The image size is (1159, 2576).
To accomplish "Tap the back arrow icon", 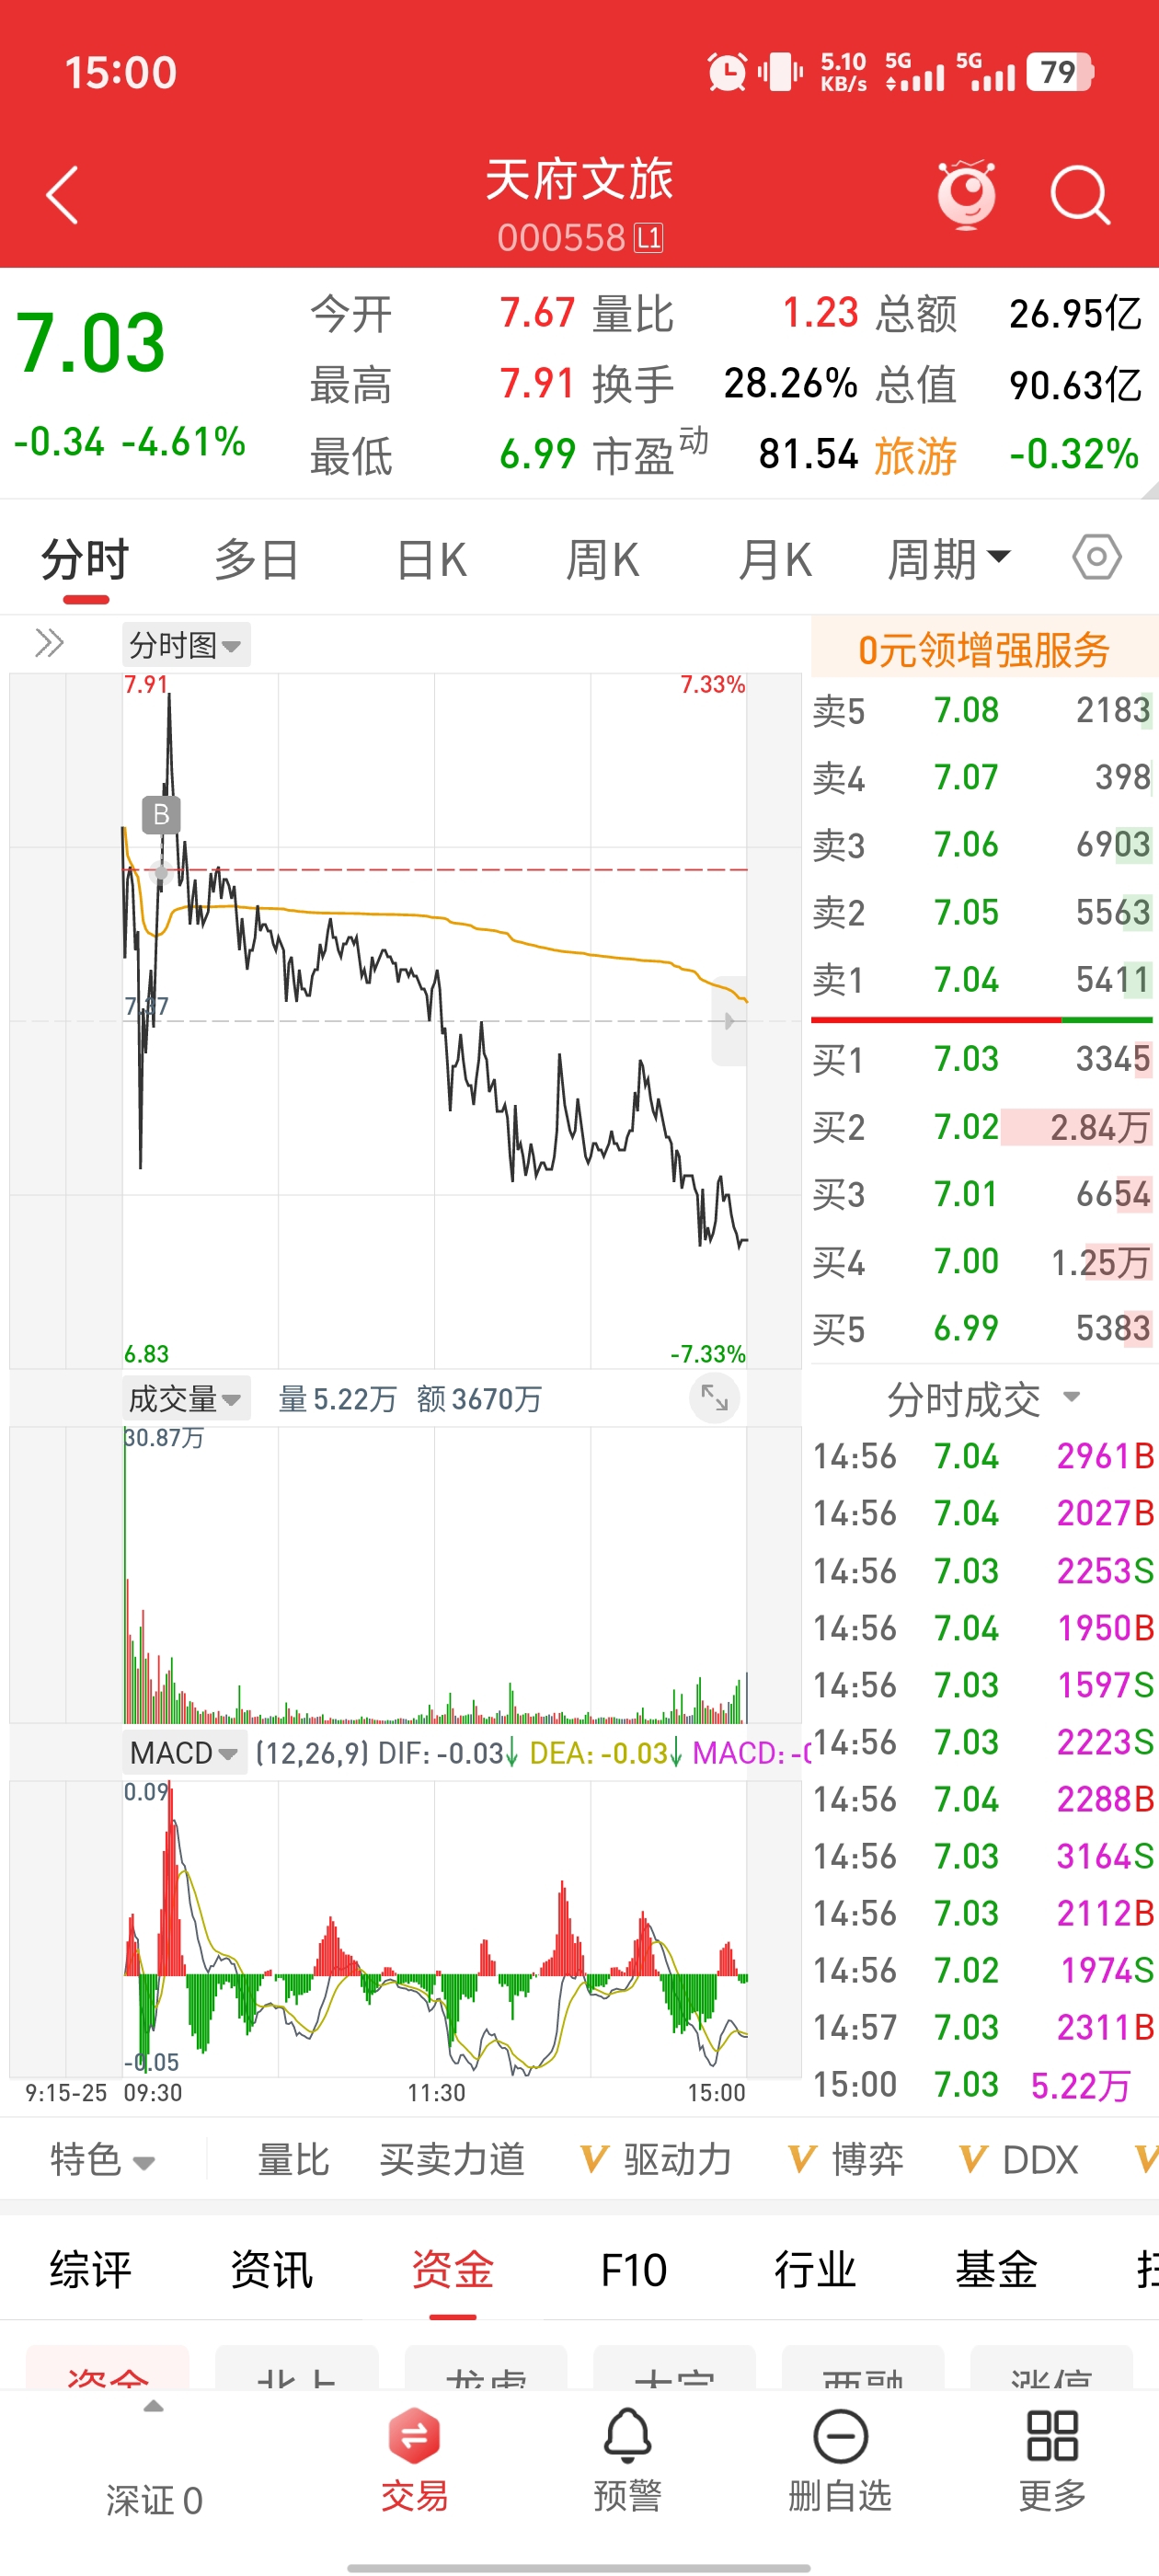I will 62,195.
